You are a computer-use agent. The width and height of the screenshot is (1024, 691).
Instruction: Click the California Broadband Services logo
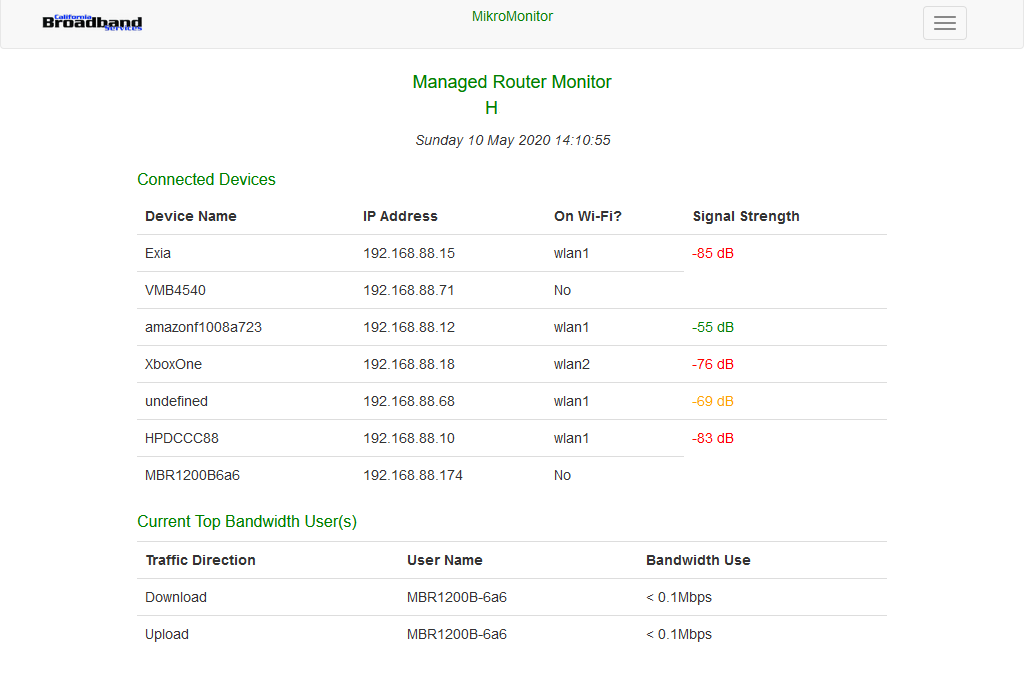[x=92, y=22]
